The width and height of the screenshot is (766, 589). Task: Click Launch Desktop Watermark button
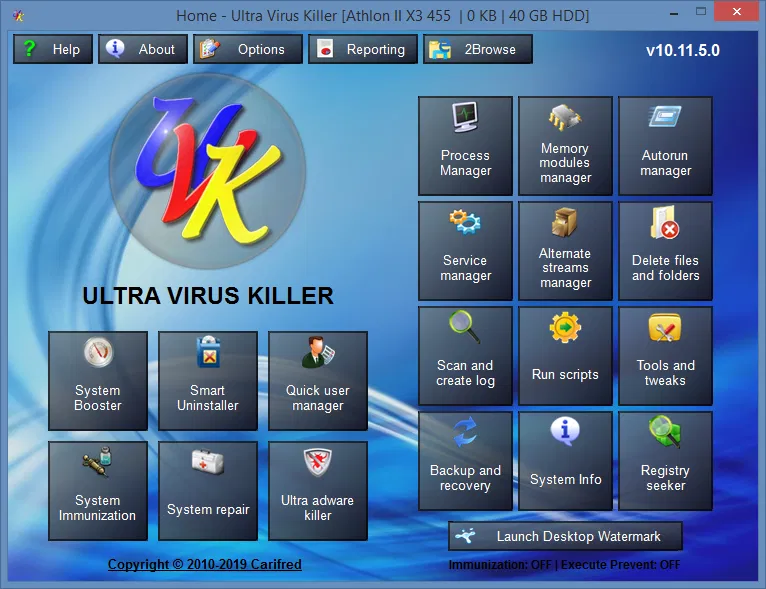pyautogui.click(x=565, y=536)
